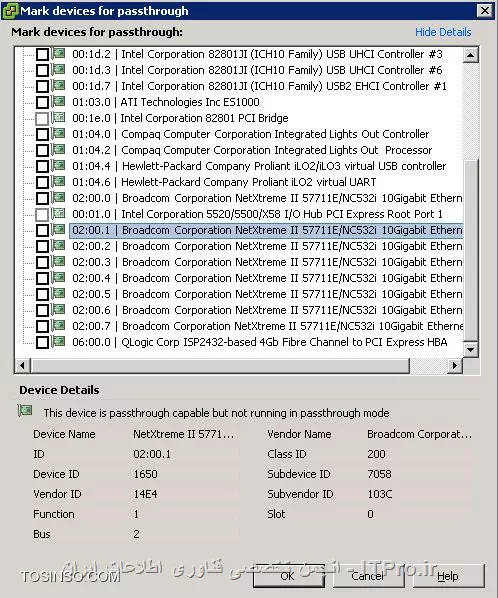Select the 02:00.3 Broadcom NetXtreme row
The height and width of the screenshot is (598, 498).
click(x=267, y=262)
